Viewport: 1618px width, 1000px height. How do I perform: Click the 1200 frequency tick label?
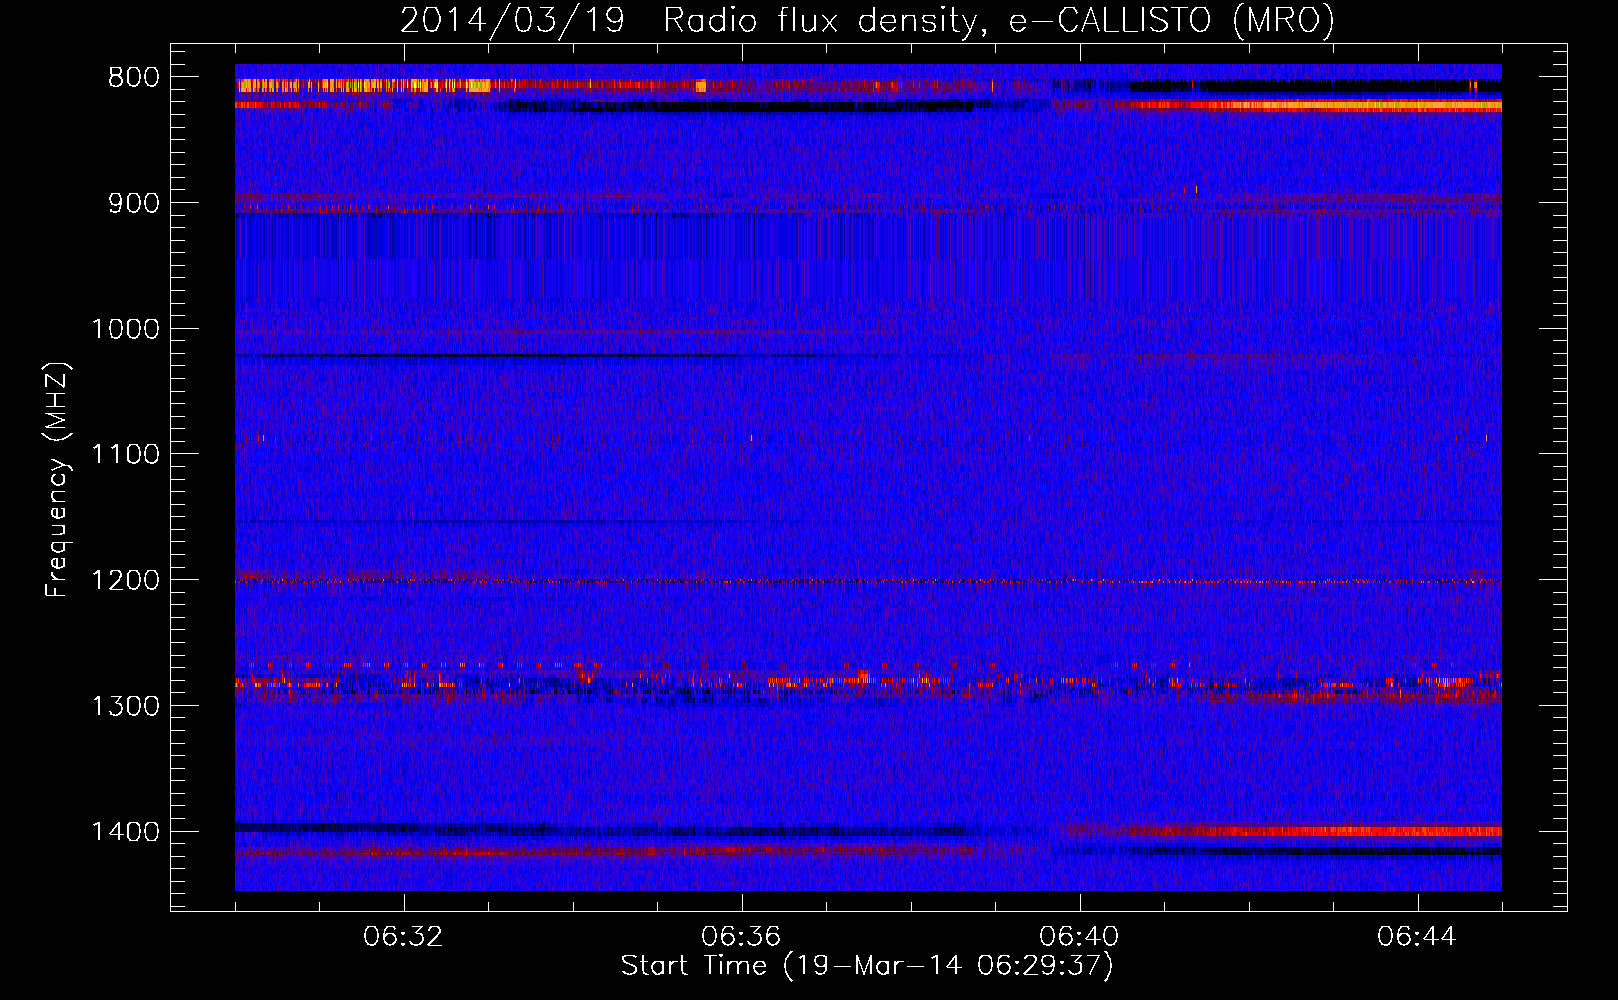tap(125, 581)
